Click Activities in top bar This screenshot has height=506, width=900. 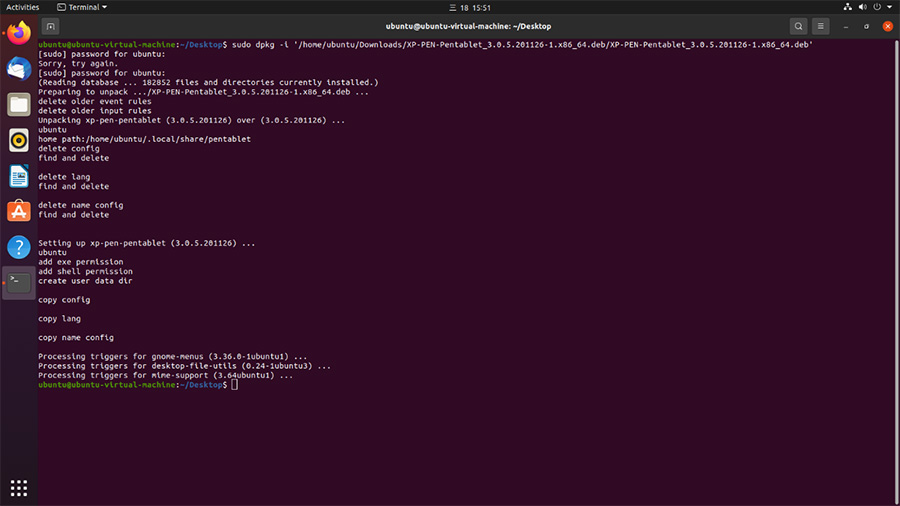22,7
